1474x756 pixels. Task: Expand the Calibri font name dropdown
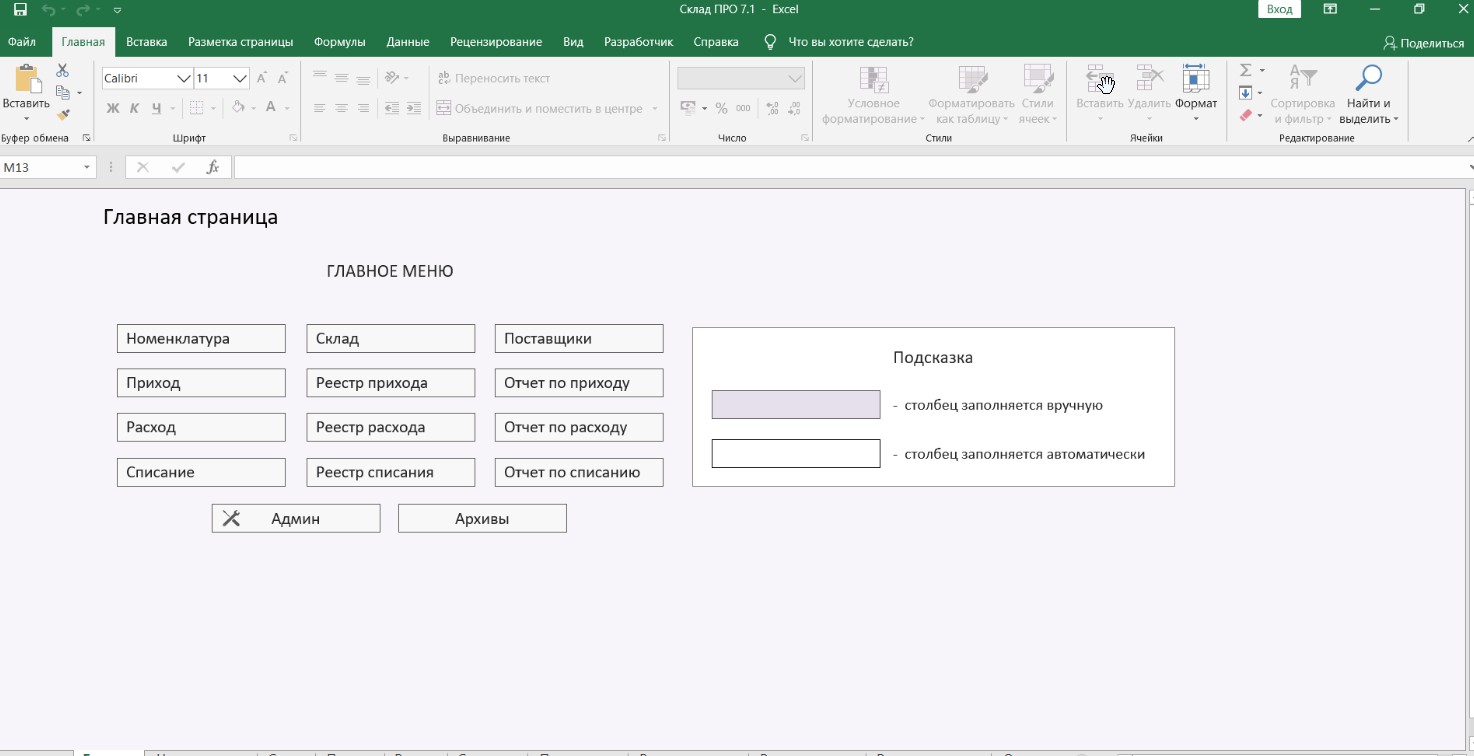[183, 79]
